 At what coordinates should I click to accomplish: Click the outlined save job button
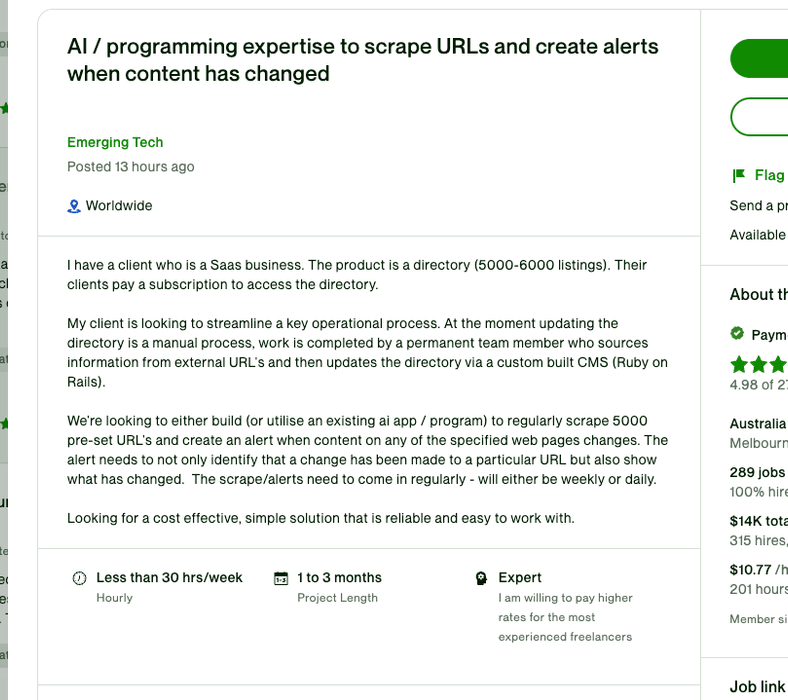pyautogui.click(x=759, y=117)
